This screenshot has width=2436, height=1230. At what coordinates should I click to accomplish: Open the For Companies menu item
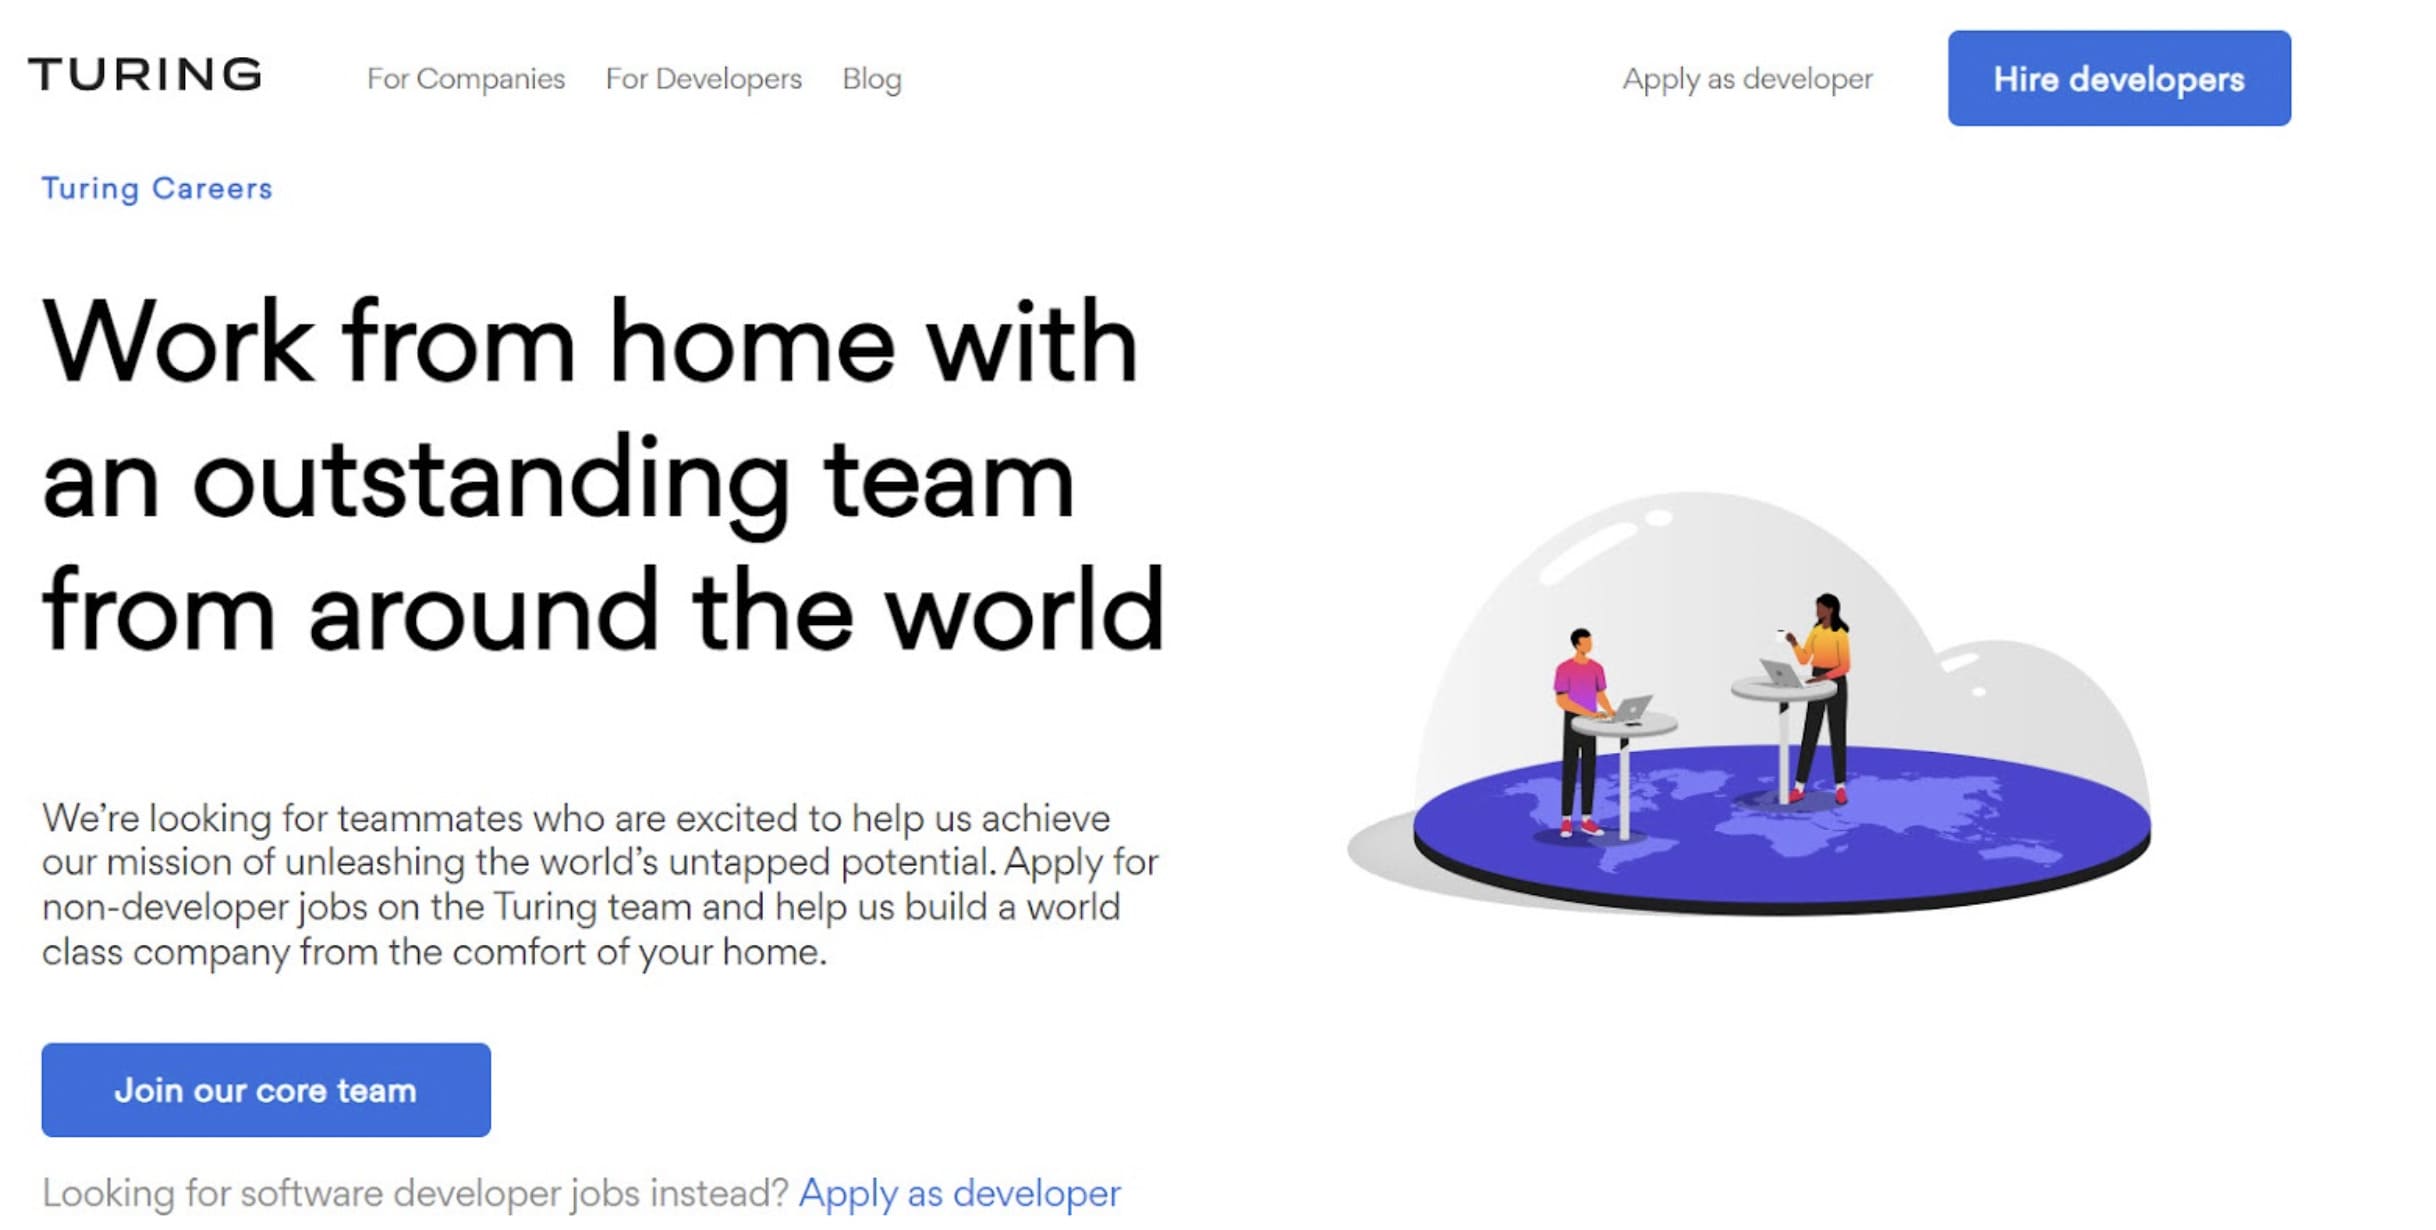click(465, 79)
